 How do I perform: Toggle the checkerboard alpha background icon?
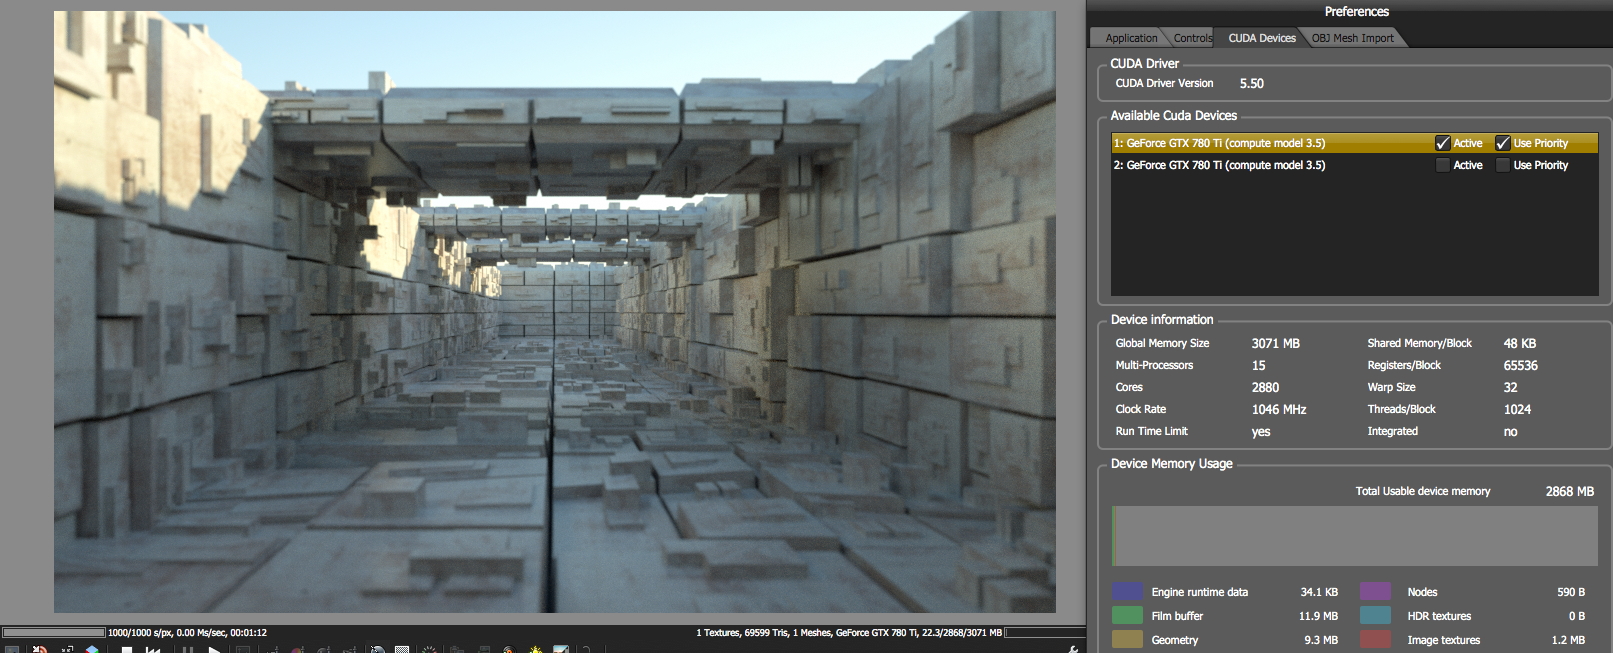click(402, 650)
